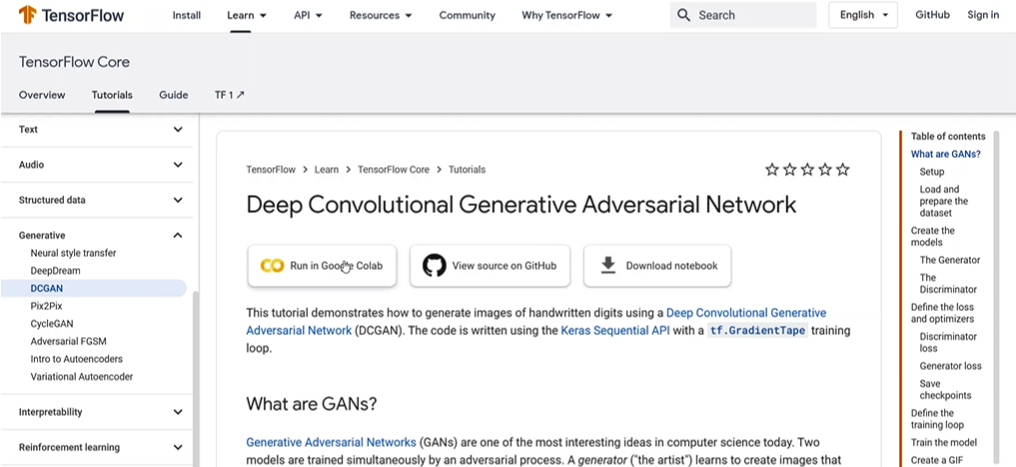Click View source on GitHub button
This screenshot has height=467, width=1016.
click(x=490, y=266)
